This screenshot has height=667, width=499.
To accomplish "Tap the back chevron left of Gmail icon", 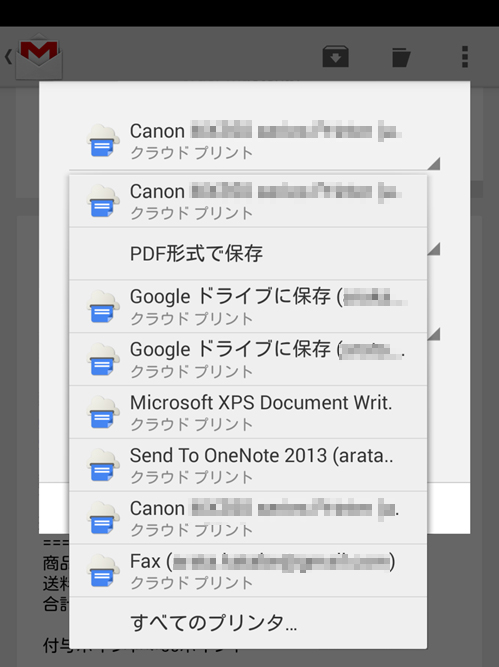I will 8,56.
